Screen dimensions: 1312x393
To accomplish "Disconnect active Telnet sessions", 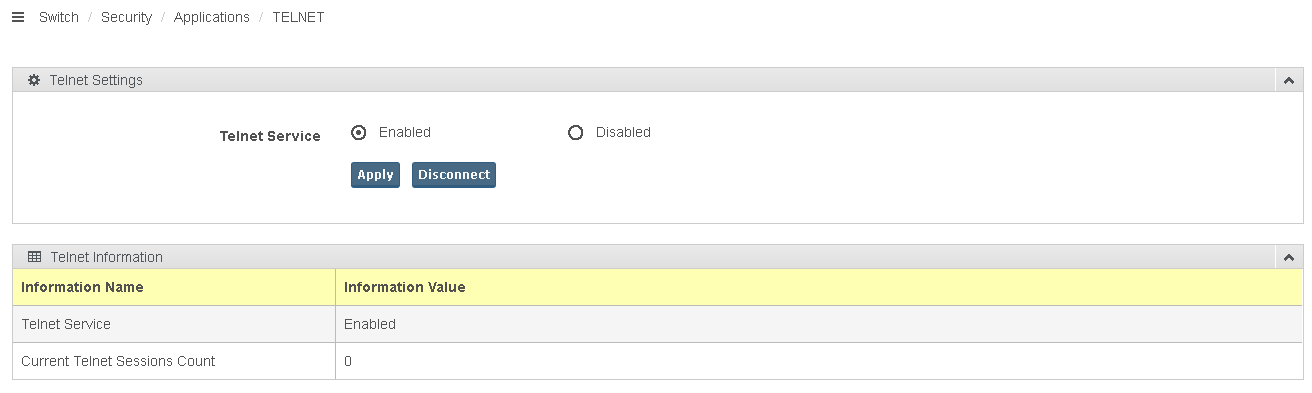I will [x=454, y=175].
